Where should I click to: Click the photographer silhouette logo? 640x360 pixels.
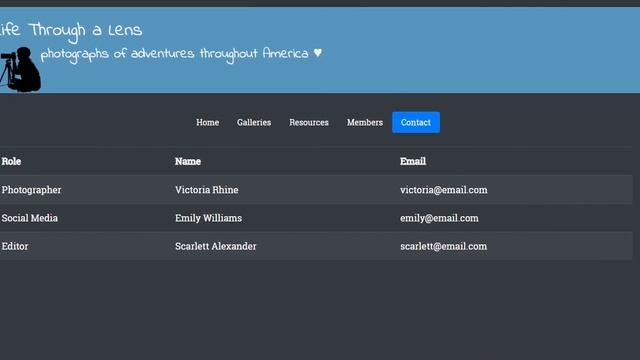(20, 70)
